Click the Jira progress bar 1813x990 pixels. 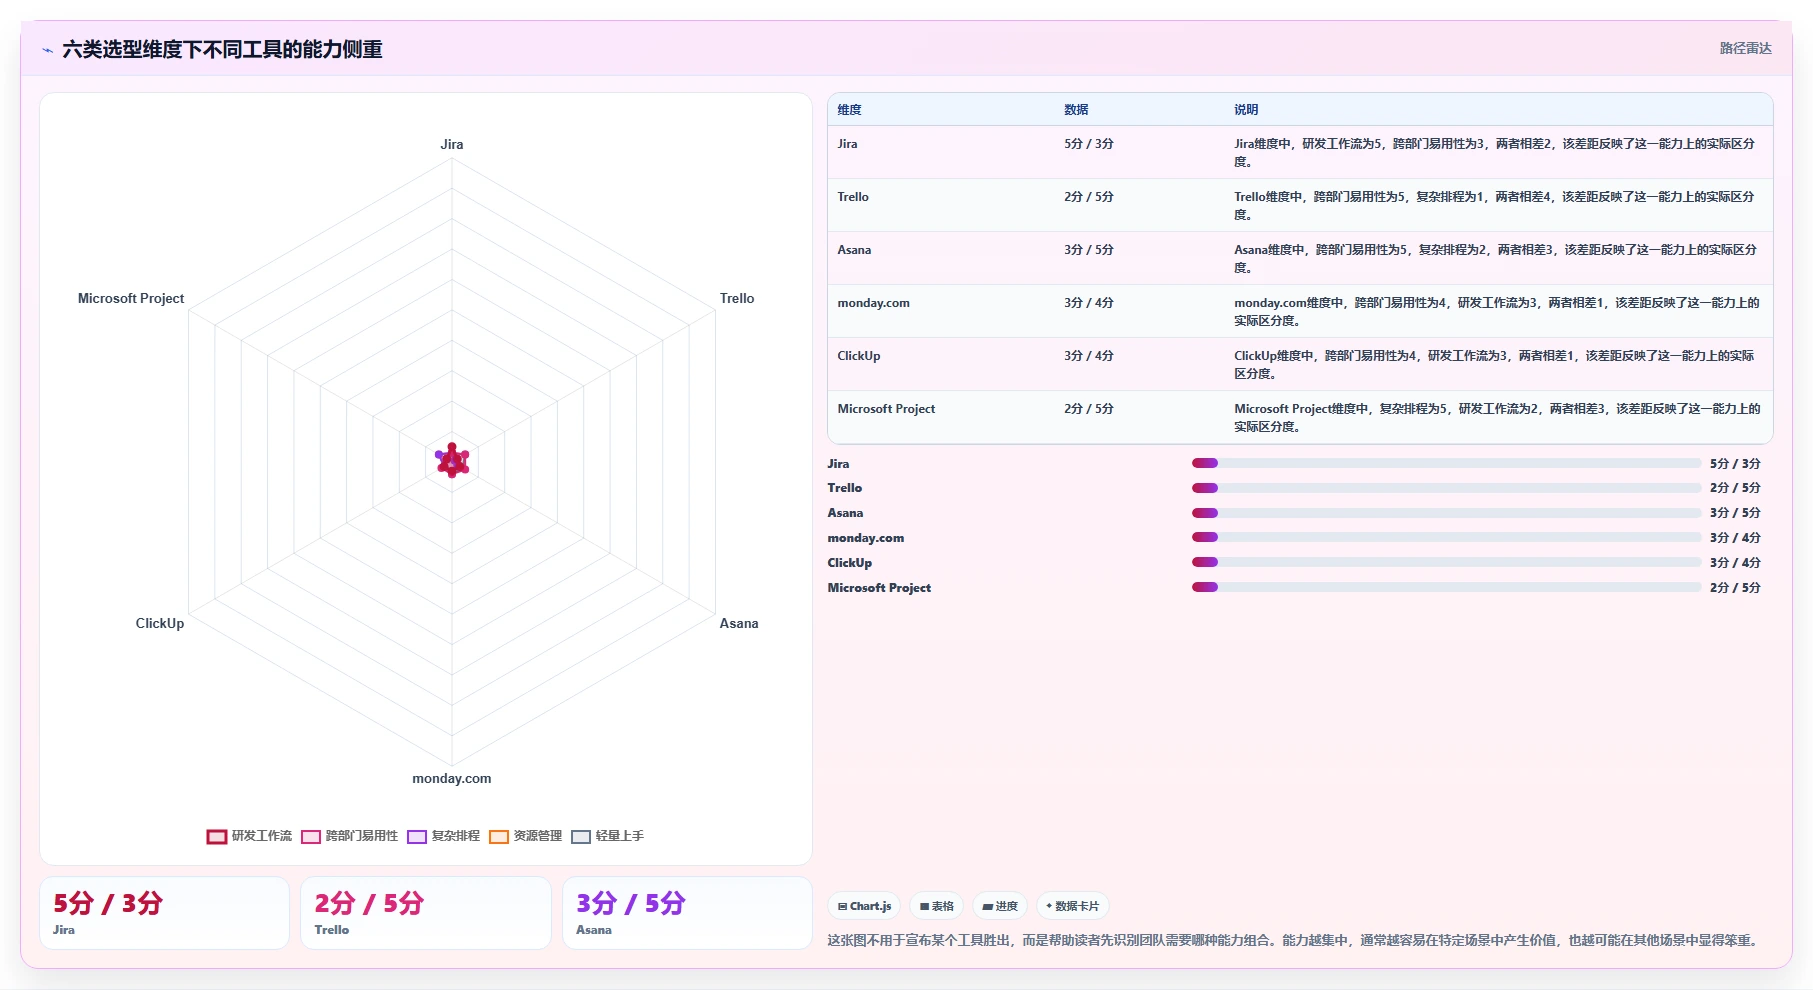tap(1446, 463)
